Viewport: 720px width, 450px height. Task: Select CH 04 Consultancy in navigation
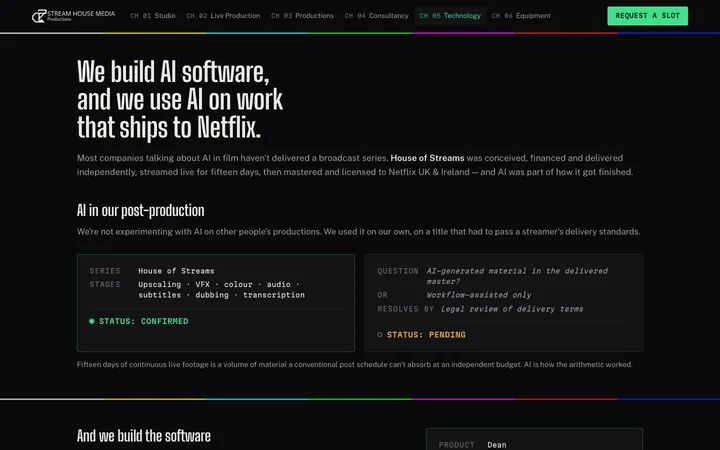tap(377, 16)
